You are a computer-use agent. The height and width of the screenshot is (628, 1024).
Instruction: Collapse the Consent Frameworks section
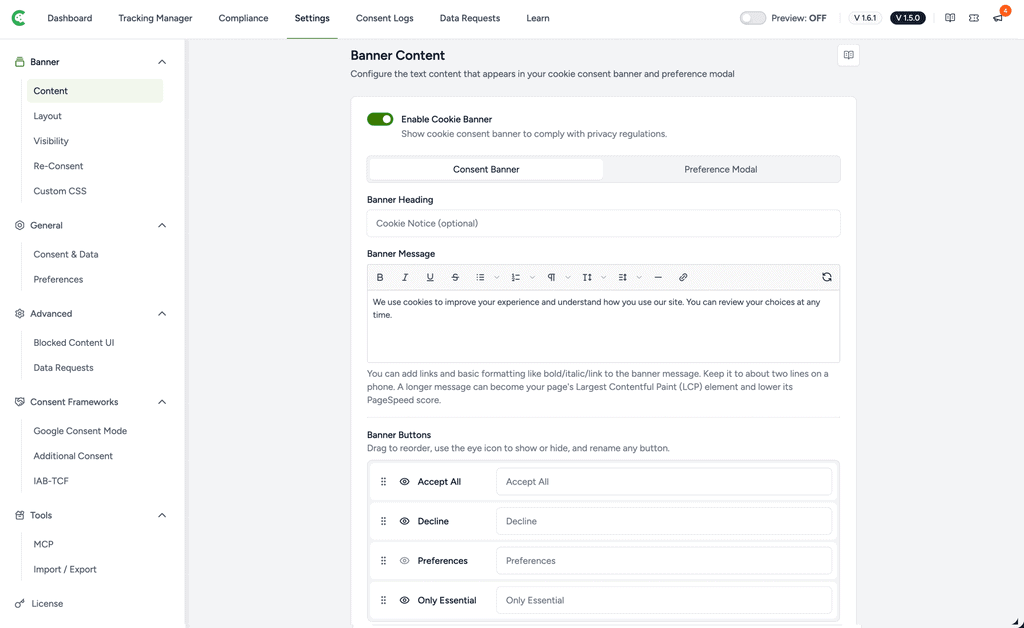(x=162, y=402)
